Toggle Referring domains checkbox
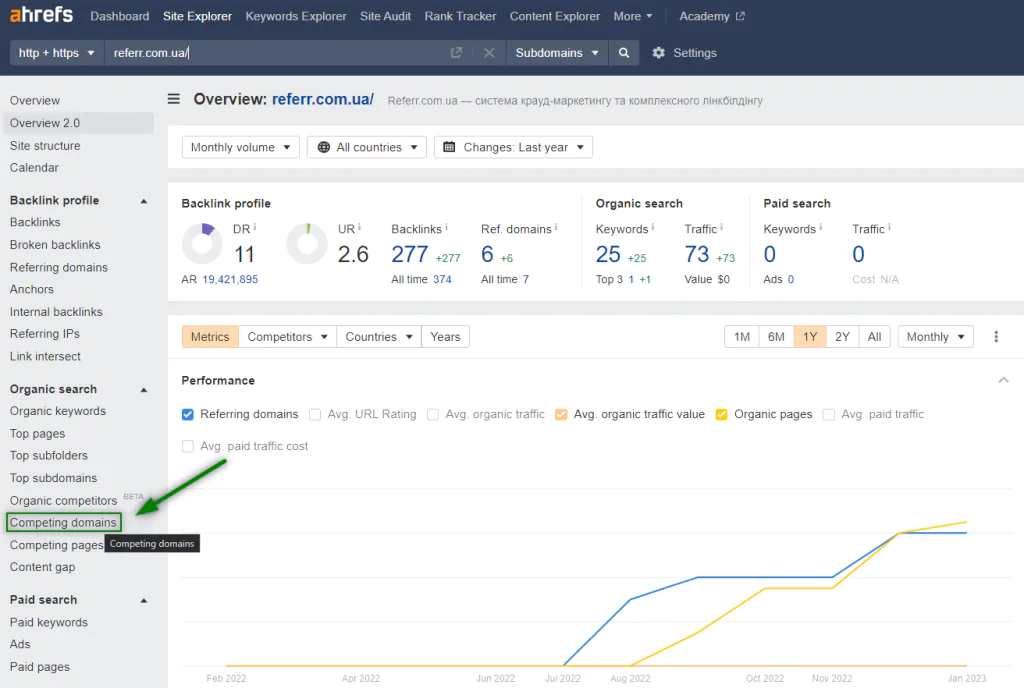Screen dimensions: 1024x688 [x=187, y=414]
